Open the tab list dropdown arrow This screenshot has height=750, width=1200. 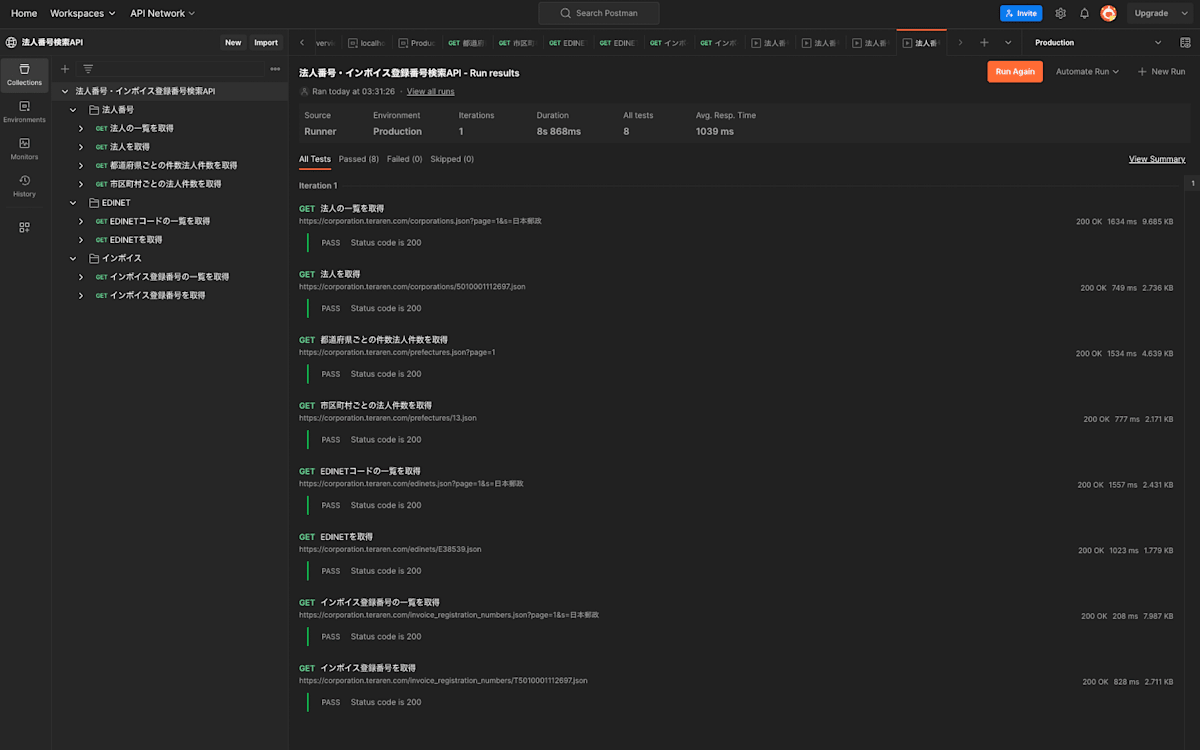[1008, 43]
